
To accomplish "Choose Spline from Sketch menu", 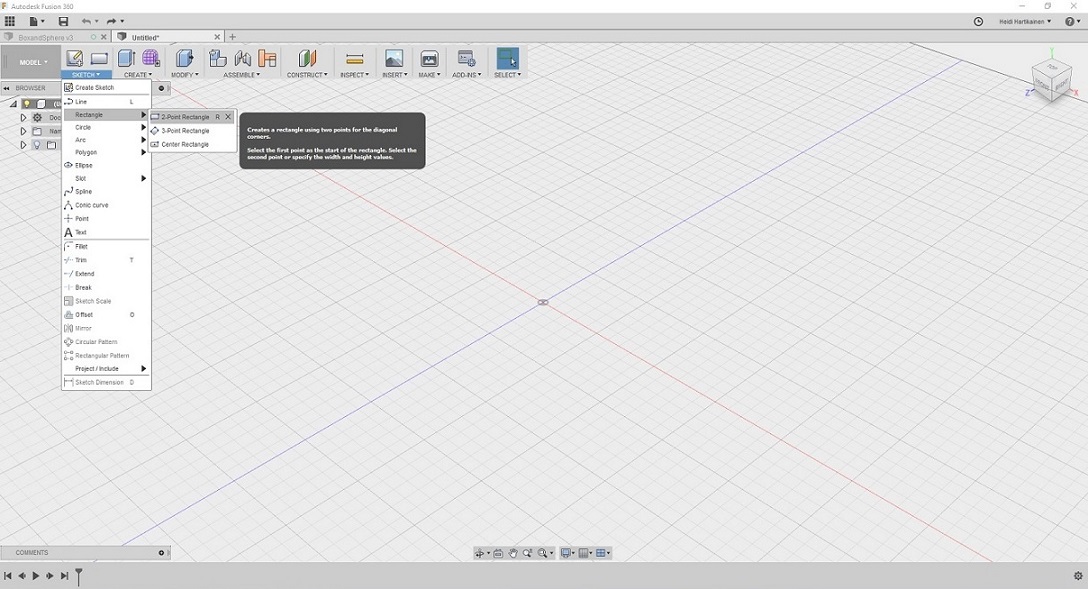I will (106, 191).
